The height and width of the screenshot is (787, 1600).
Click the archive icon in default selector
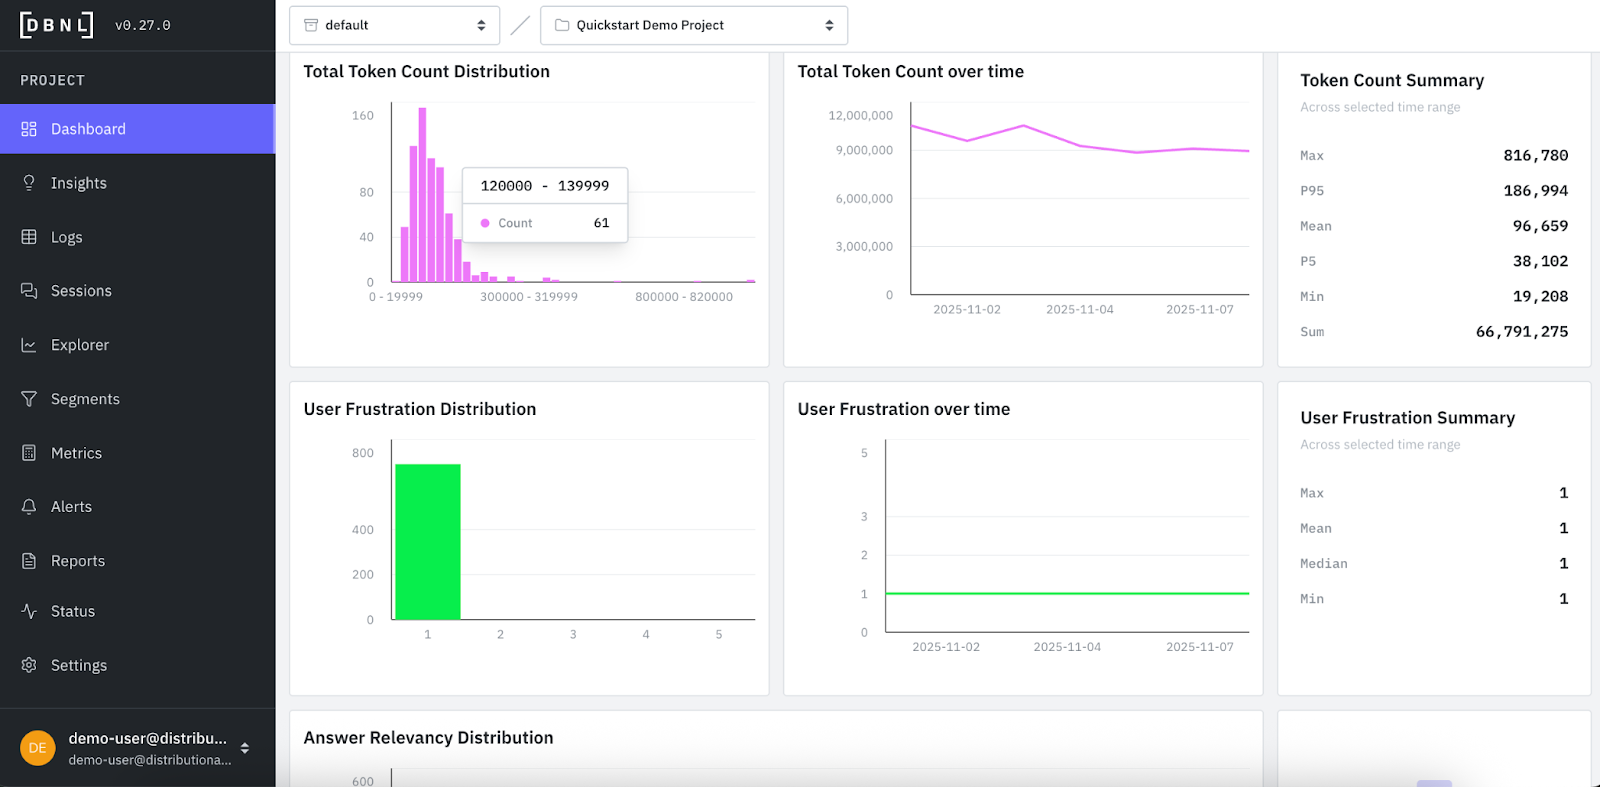click(311, 25)
